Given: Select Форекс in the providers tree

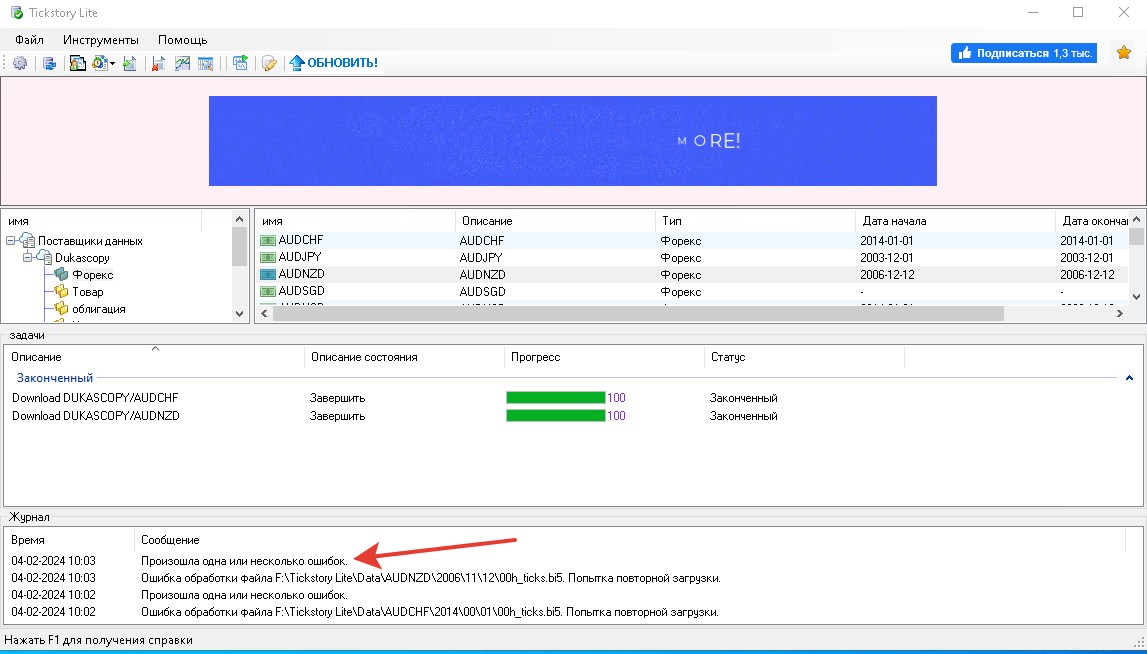Looking at the screenshot, I should [x=93, y=275].
